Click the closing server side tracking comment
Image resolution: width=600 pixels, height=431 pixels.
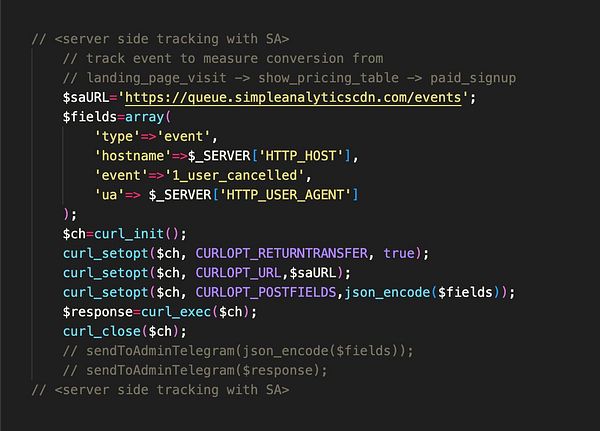pos(160,390)
